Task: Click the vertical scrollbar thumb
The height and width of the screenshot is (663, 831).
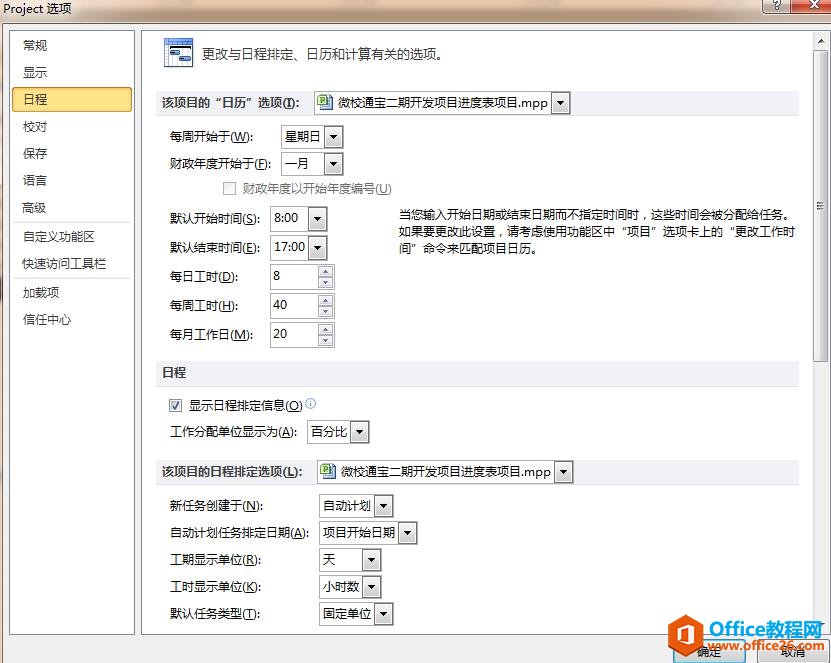Action: coord(820,207)
